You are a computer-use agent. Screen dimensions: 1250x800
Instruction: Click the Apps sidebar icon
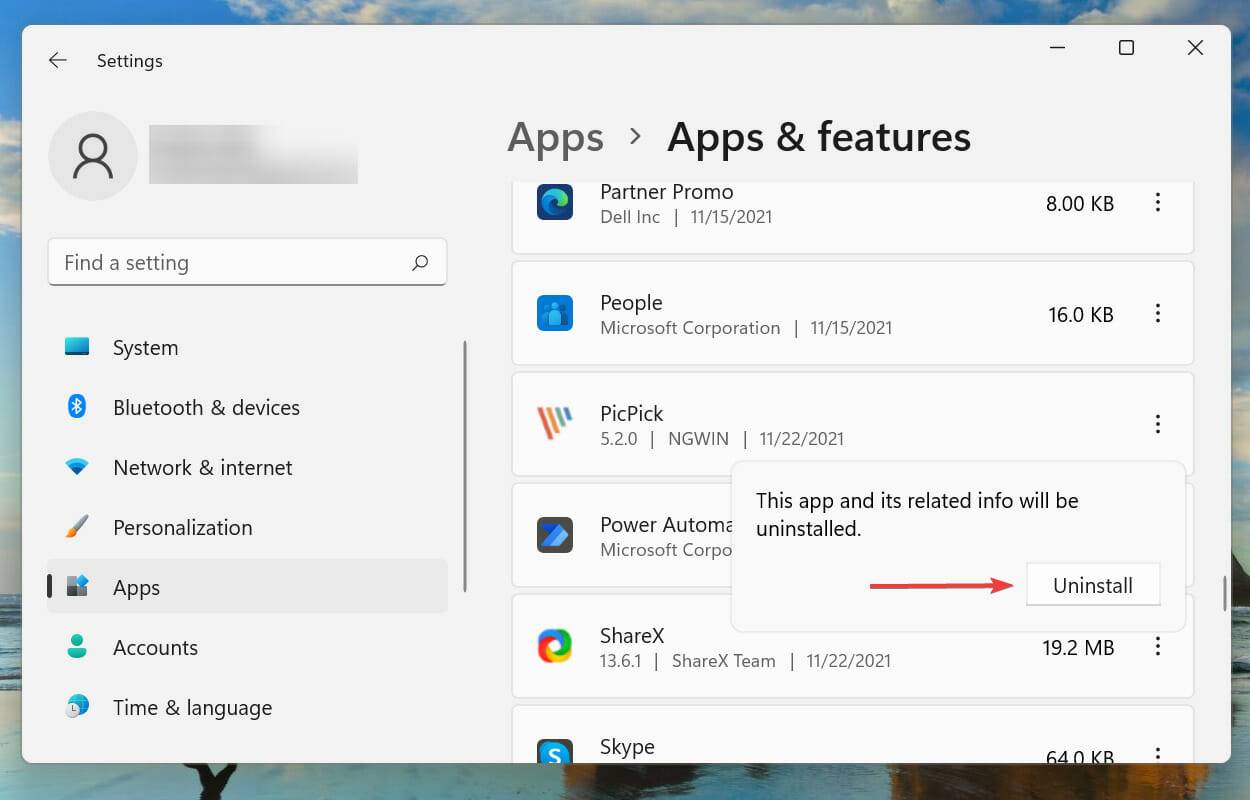coord(77,587)
